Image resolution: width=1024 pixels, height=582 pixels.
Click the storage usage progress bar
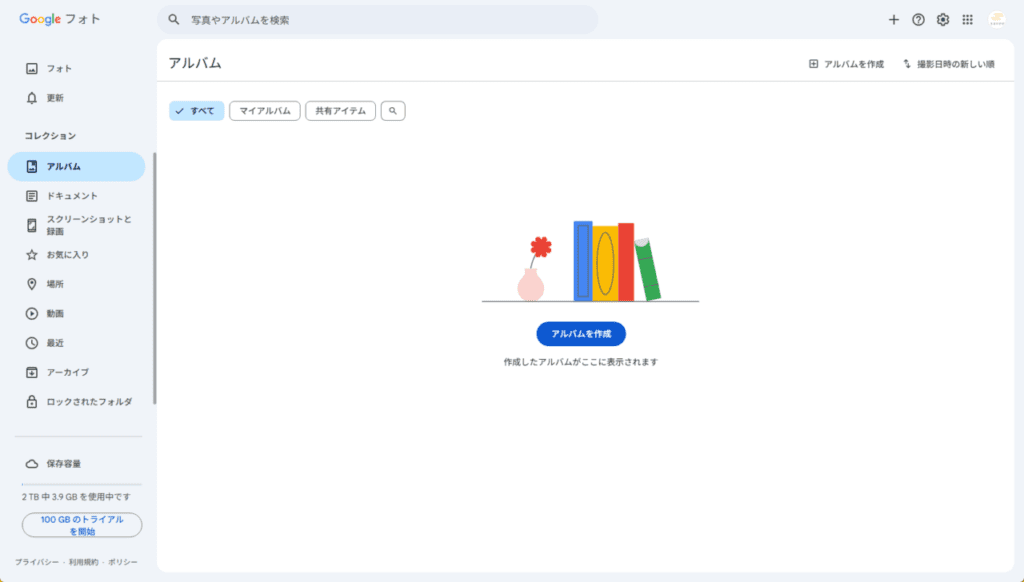[x=82, y=485]
